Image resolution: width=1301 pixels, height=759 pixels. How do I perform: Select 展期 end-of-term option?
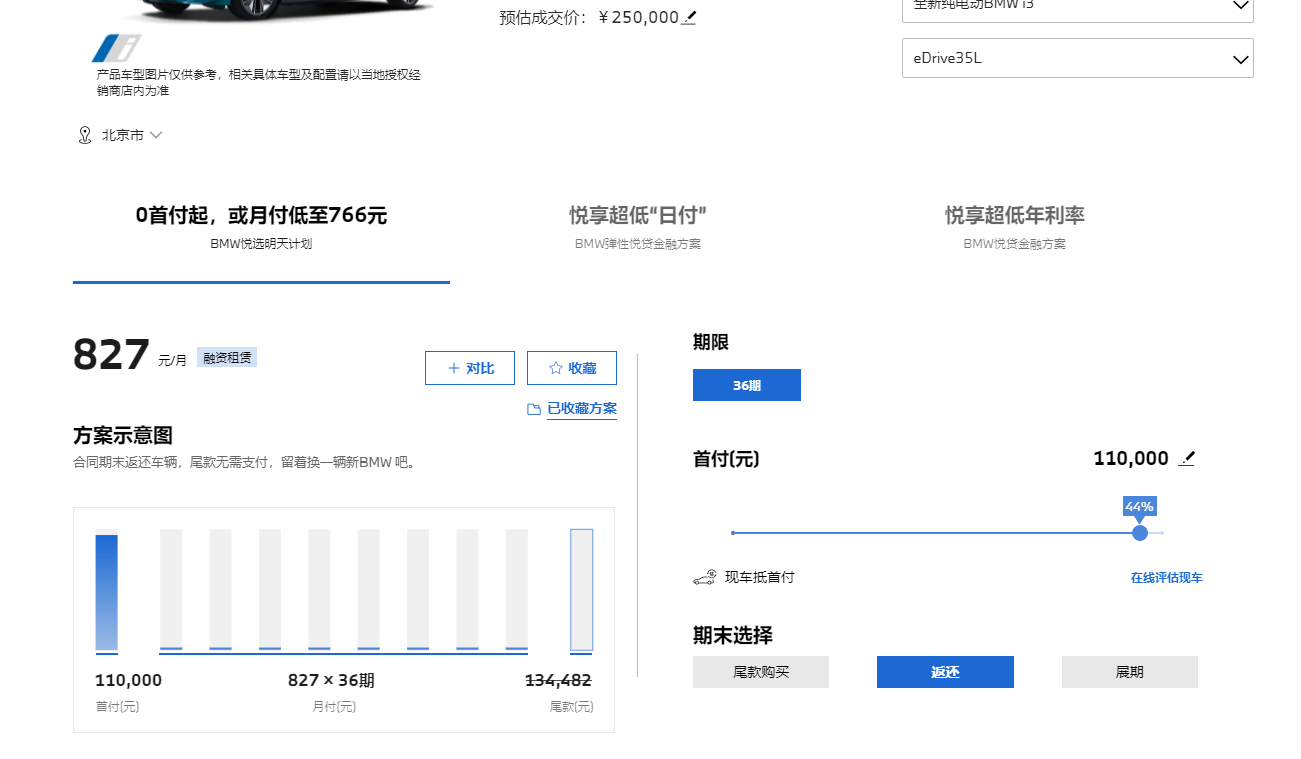pos(1130,672)
